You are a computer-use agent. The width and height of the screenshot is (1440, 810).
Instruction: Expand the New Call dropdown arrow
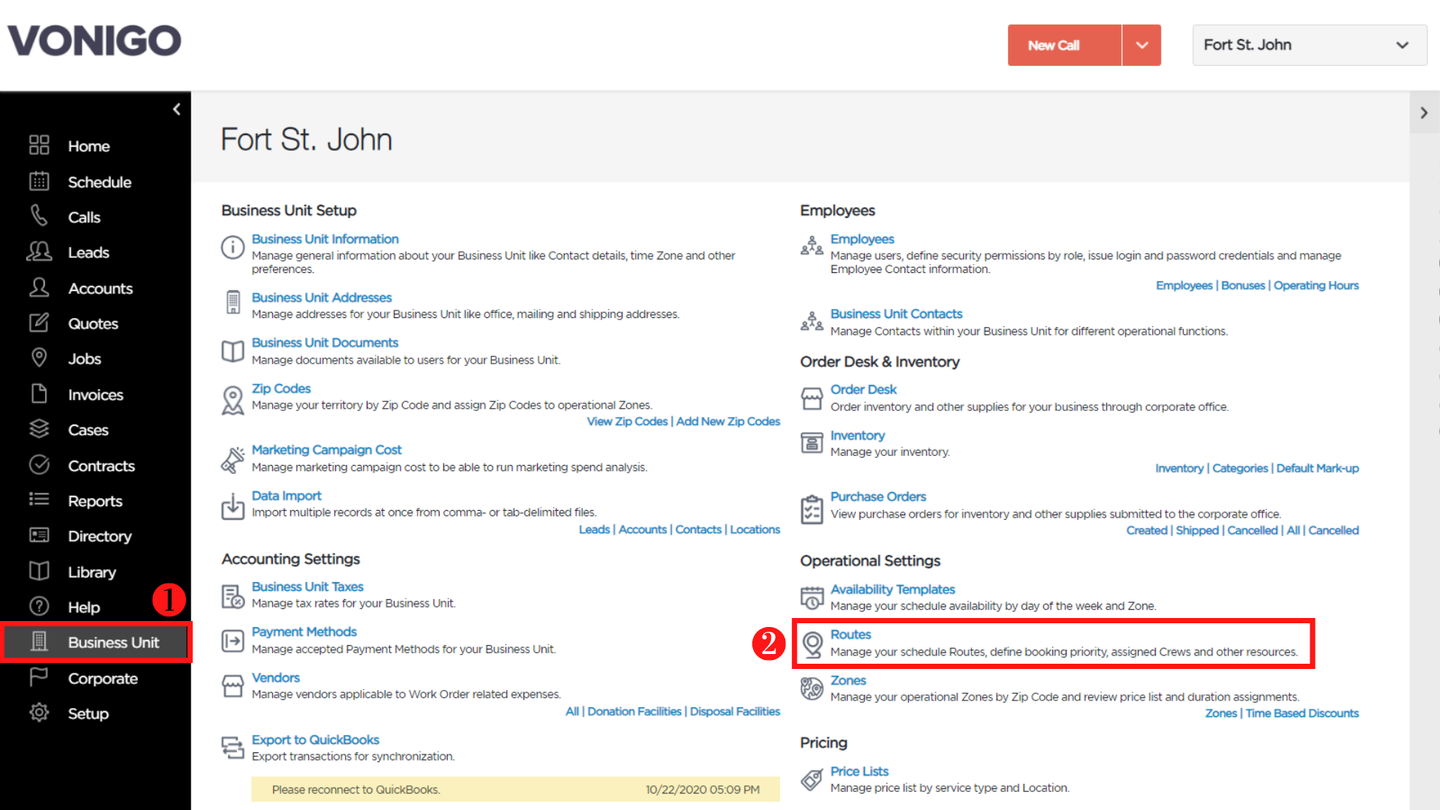point(1141,45)
